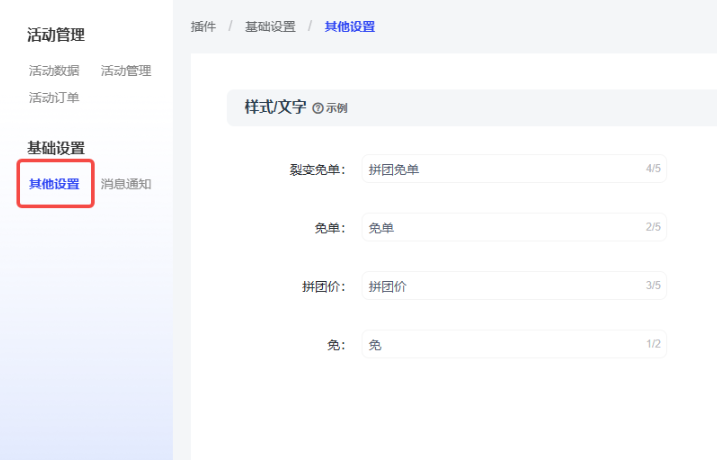The image size is (717, 460).
Task: Select 其他设置 in the sidebar
Action: click(x=55, y=184)
